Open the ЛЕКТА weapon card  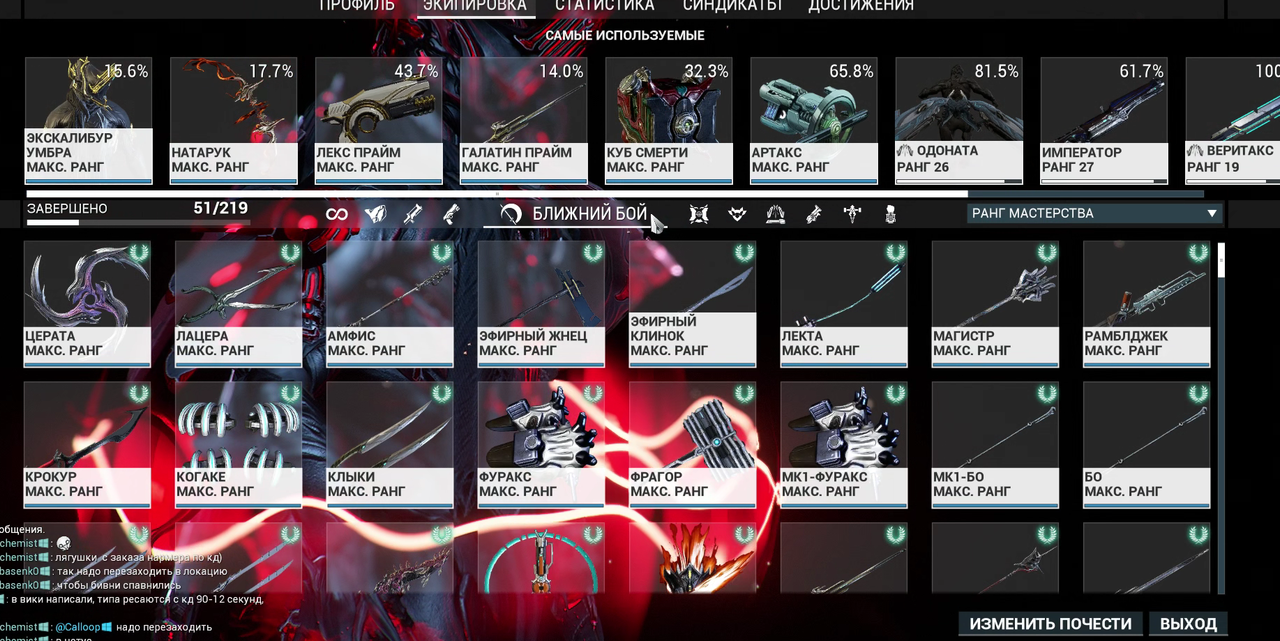pyautogui.click(x=844, y=304)
